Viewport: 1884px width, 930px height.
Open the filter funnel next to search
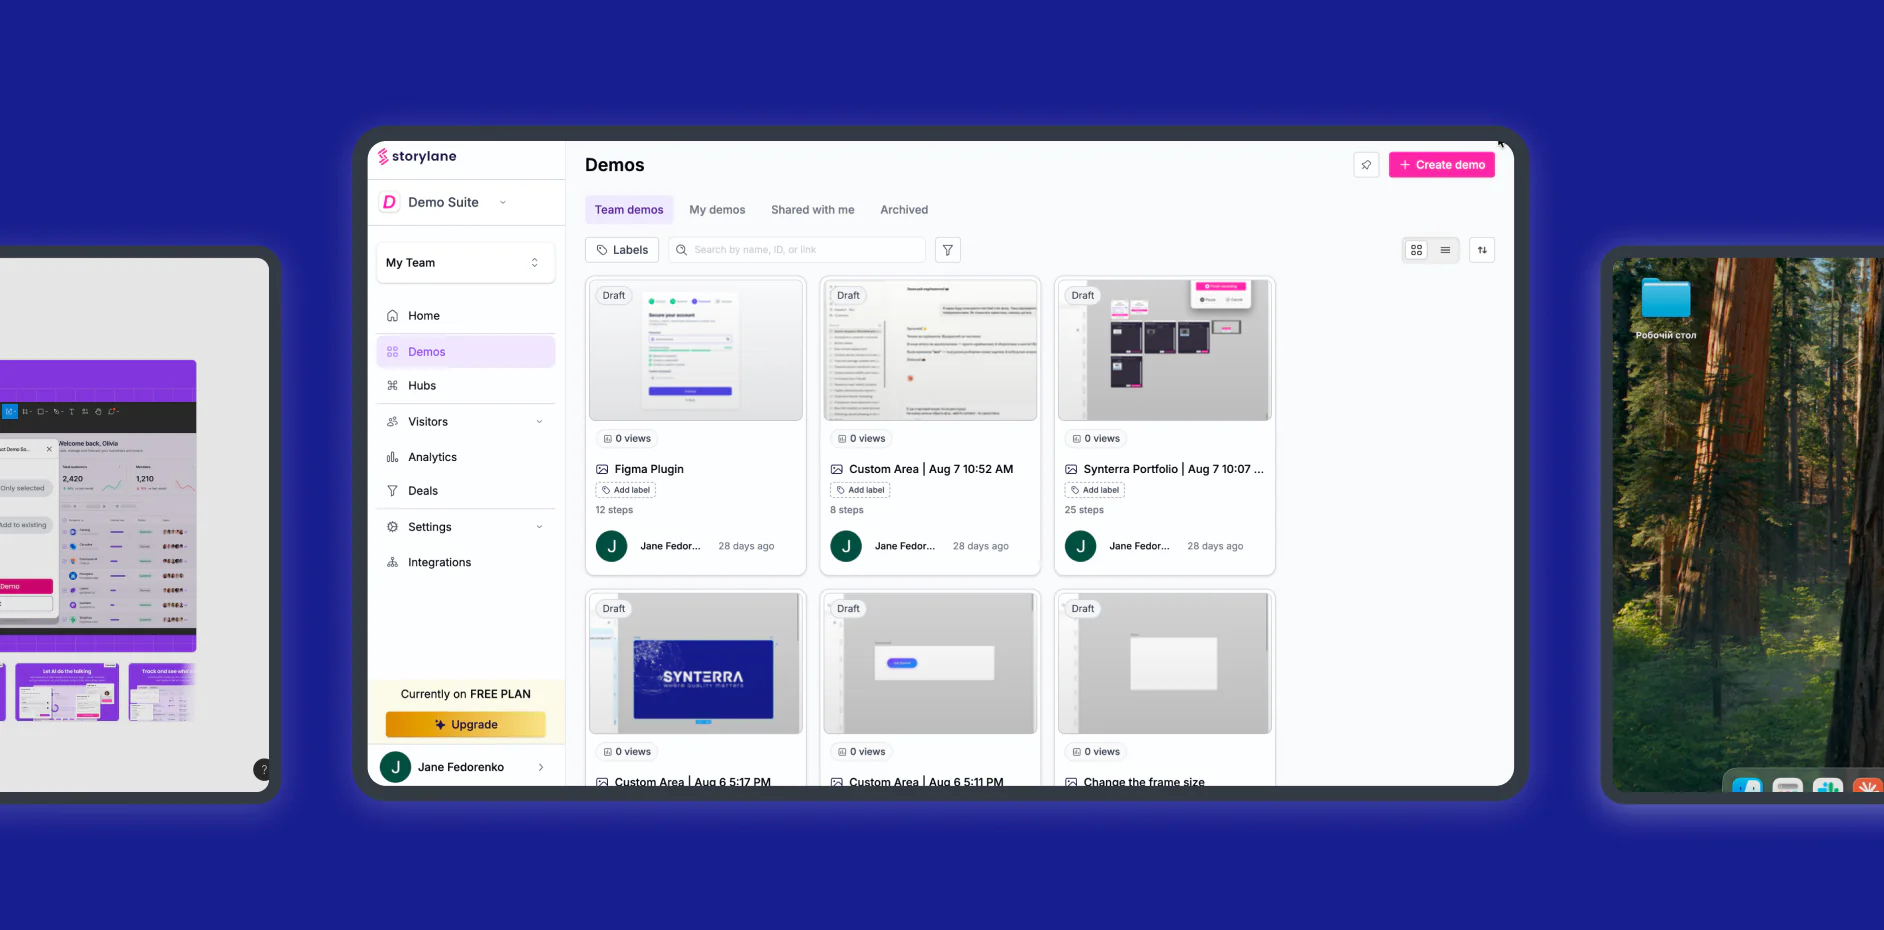[948, 250]
